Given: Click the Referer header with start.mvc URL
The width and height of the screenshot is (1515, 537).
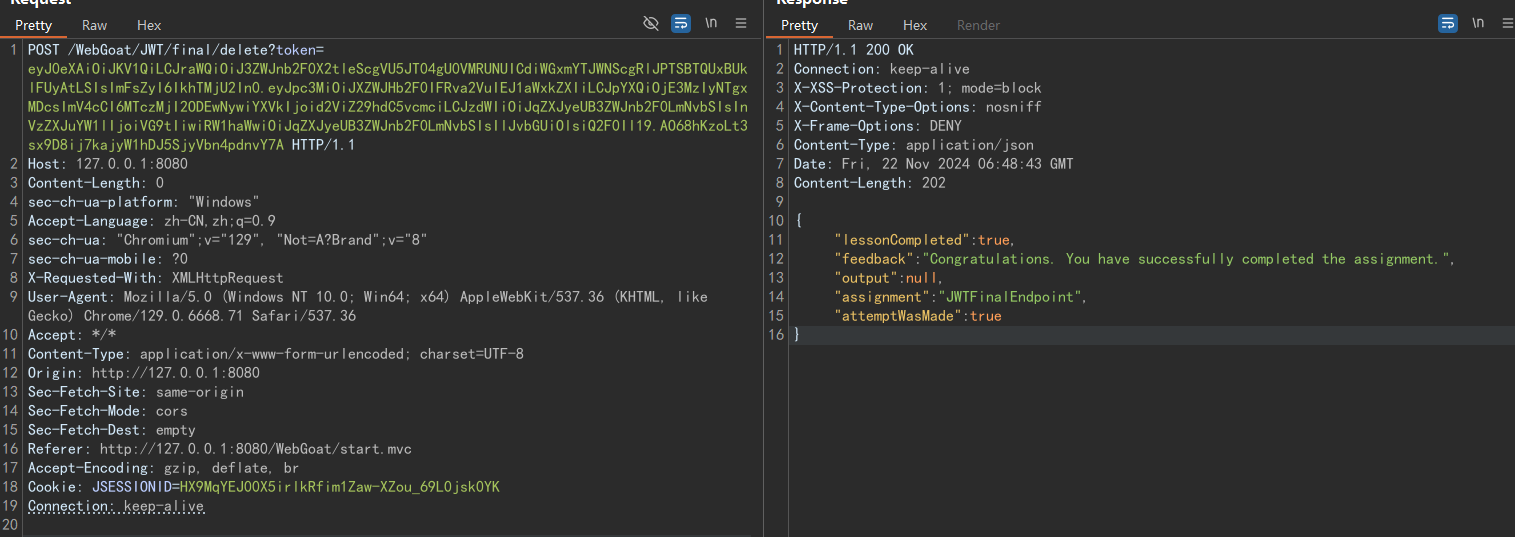Looking at the screenshot, I should 220,449.
